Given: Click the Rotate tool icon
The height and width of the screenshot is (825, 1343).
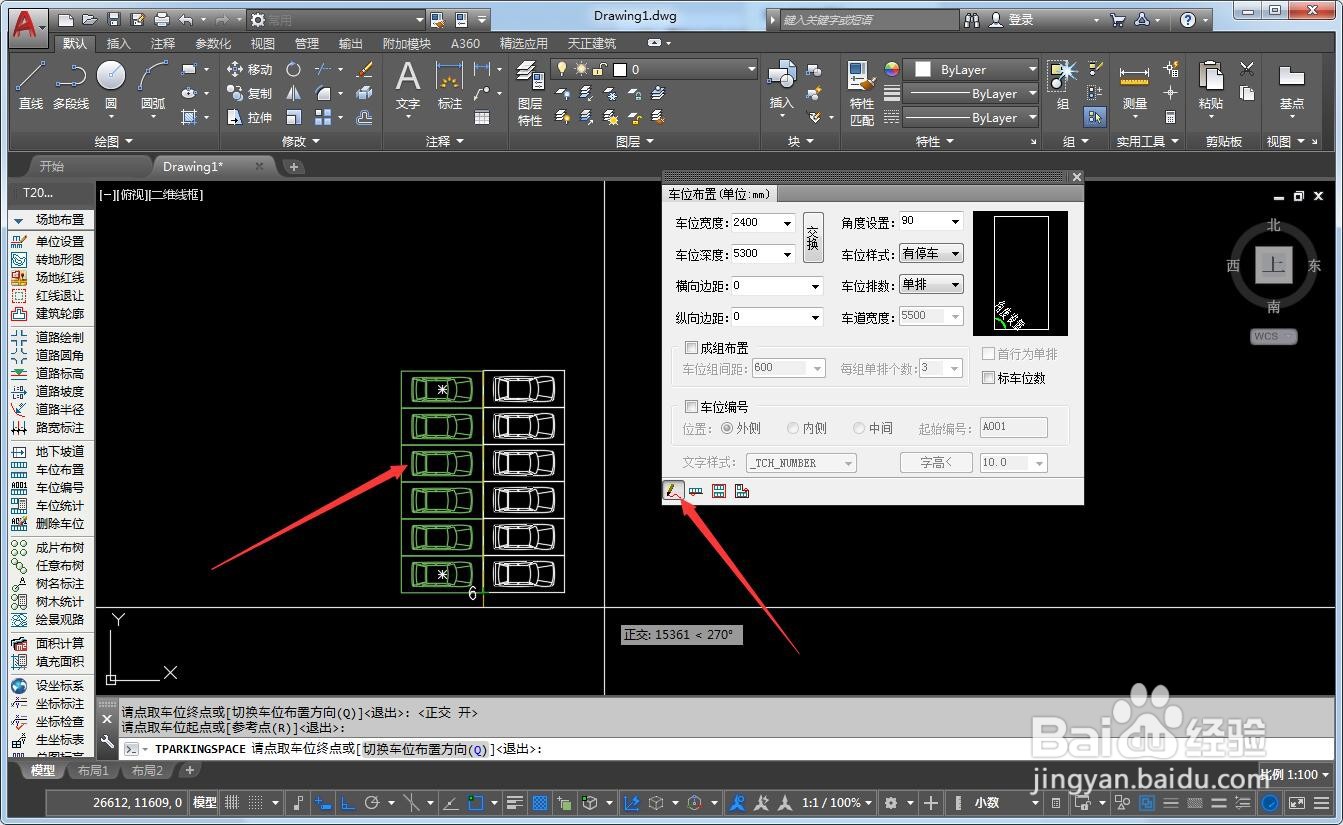Looking at the screenshot, I should 293,69.
